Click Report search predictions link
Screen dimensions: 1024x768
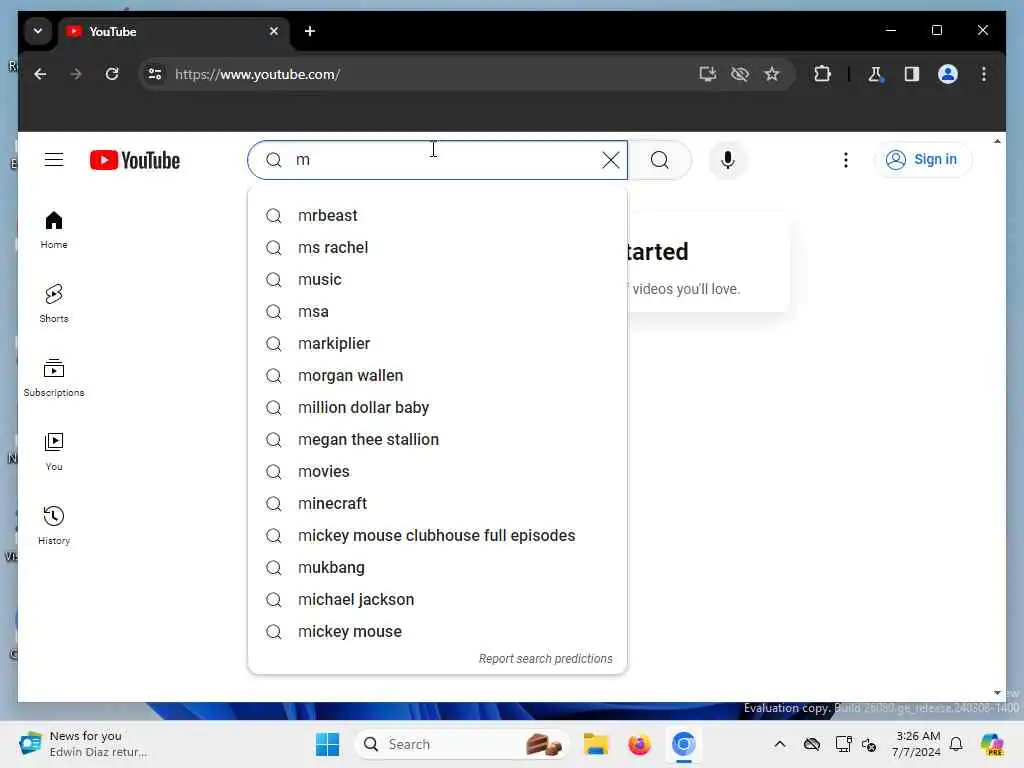click(545, 658)
